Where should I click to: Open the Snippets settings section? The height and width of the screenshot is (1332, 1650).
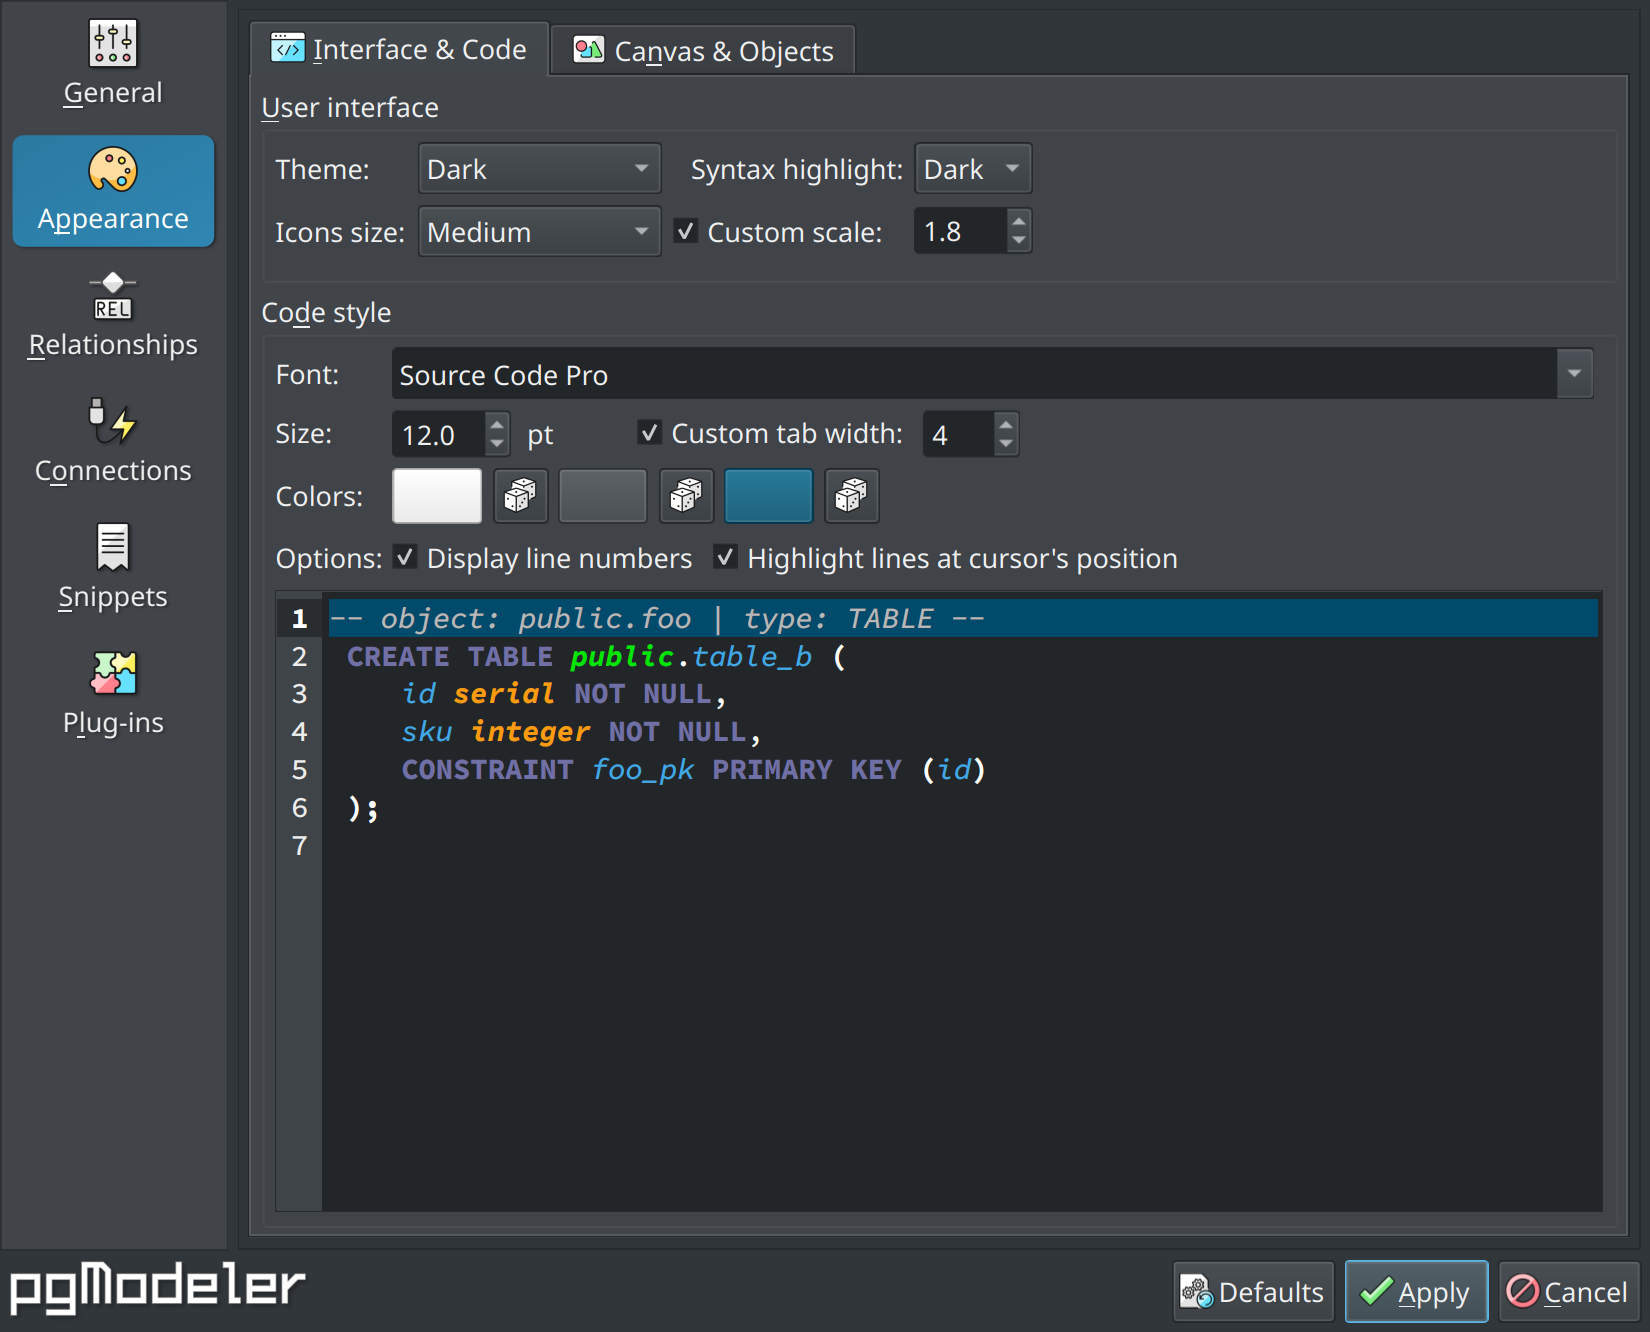point(113,568)
